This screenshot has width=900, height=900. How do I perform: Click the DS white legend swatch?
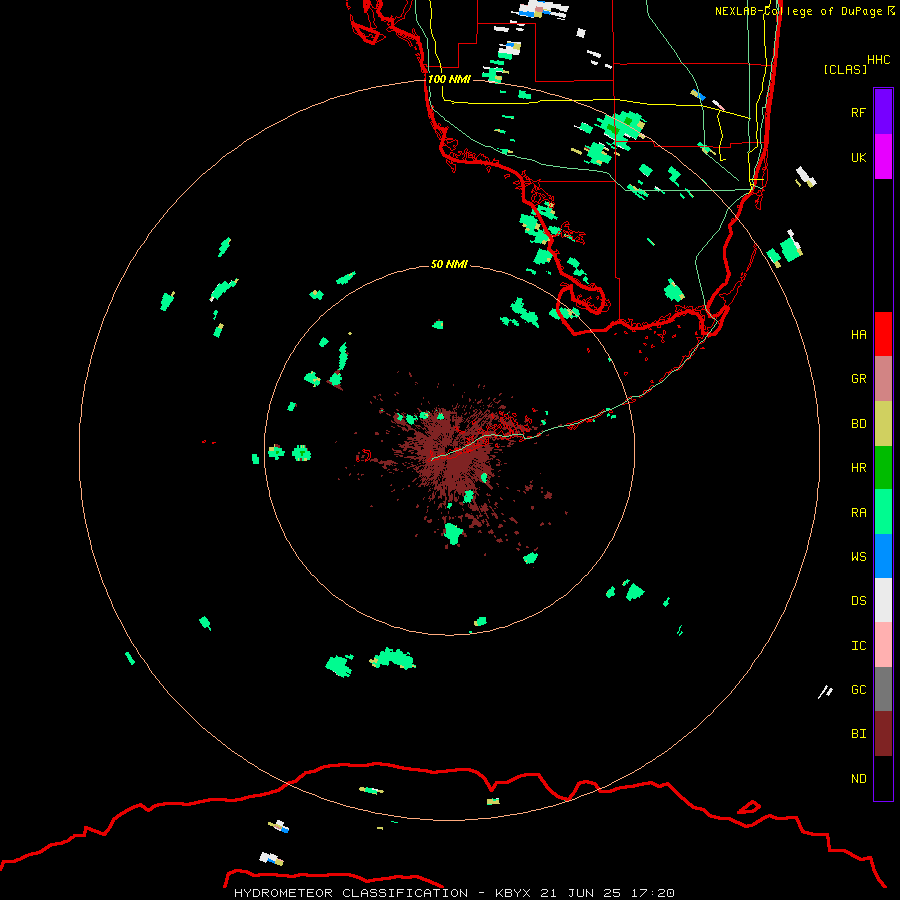coord(883,600)
